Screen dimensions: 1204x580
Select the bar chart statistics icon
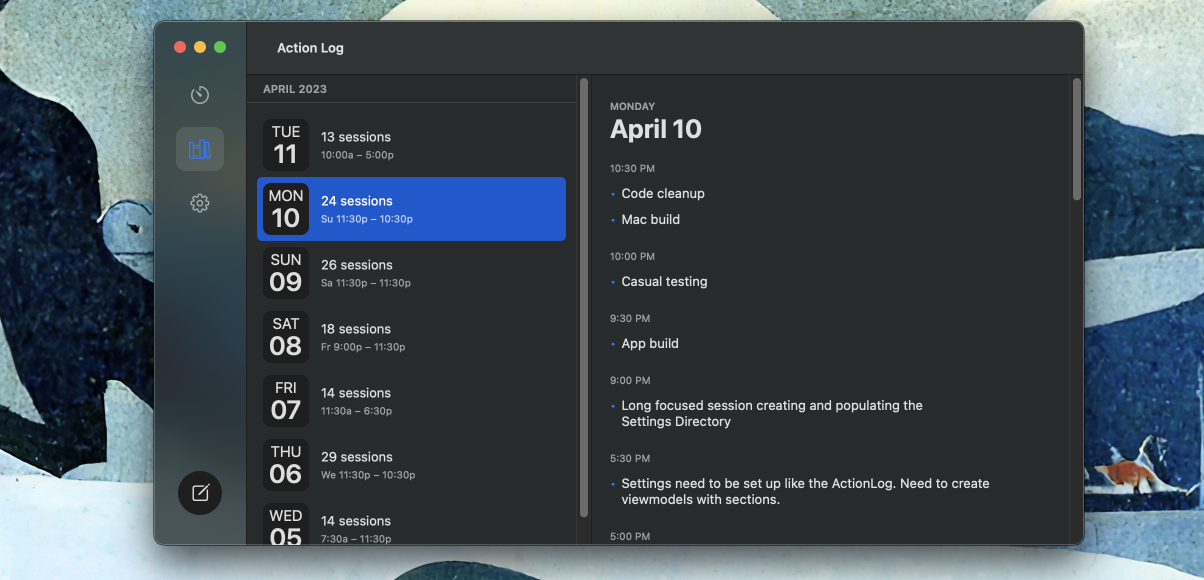point(199,148)
